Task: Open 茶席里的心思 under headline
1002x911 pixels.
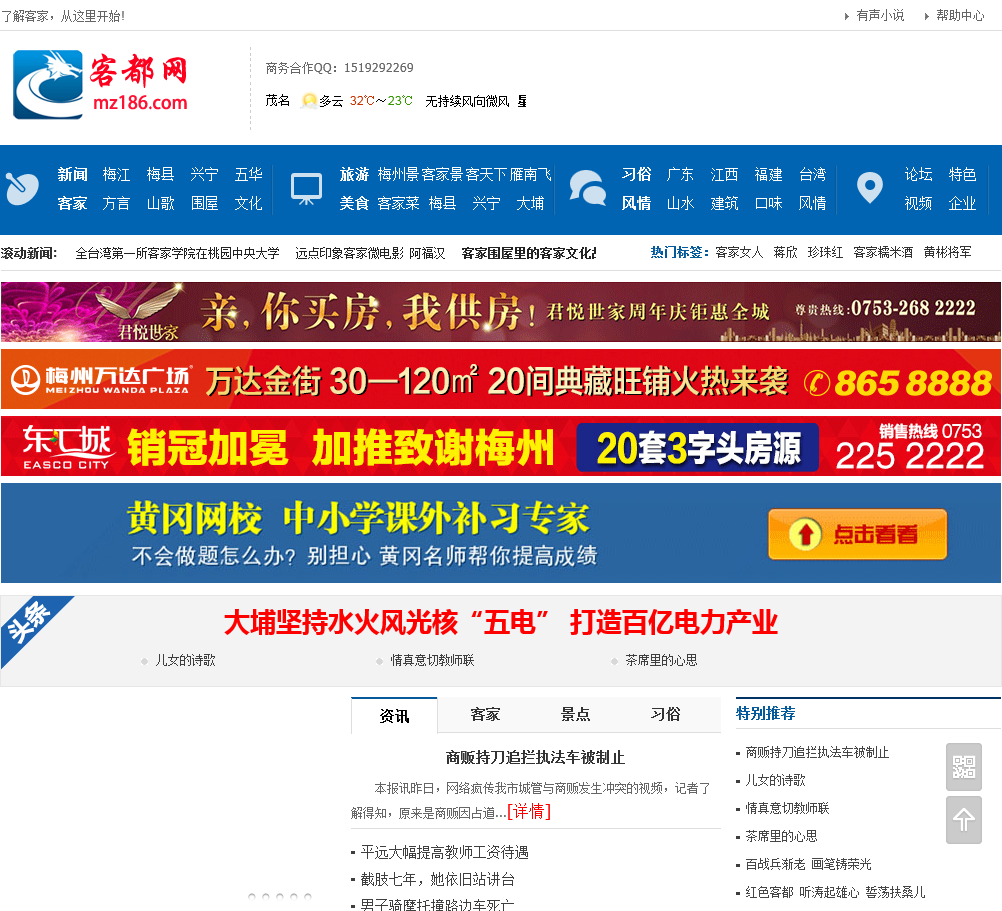Action: (x=661, y=661)
